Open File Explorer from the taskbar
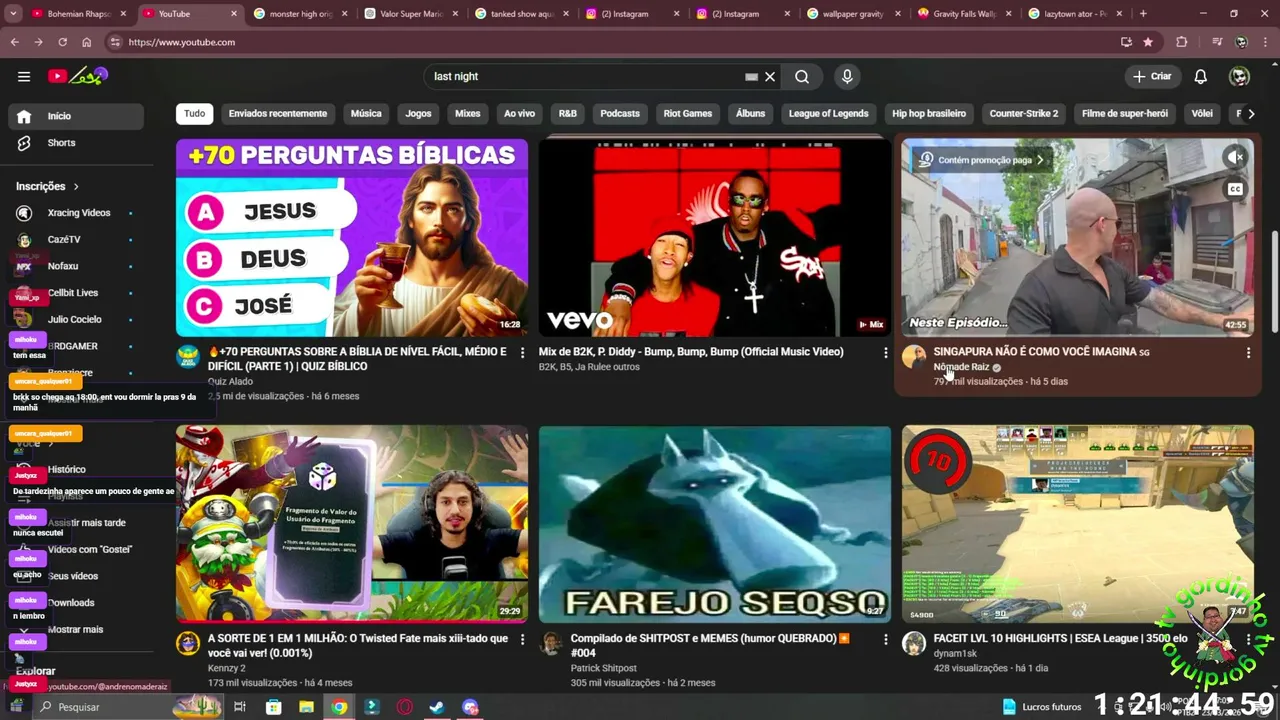The width and height of the screenshot is (1280, 720). tap(306, 707)
